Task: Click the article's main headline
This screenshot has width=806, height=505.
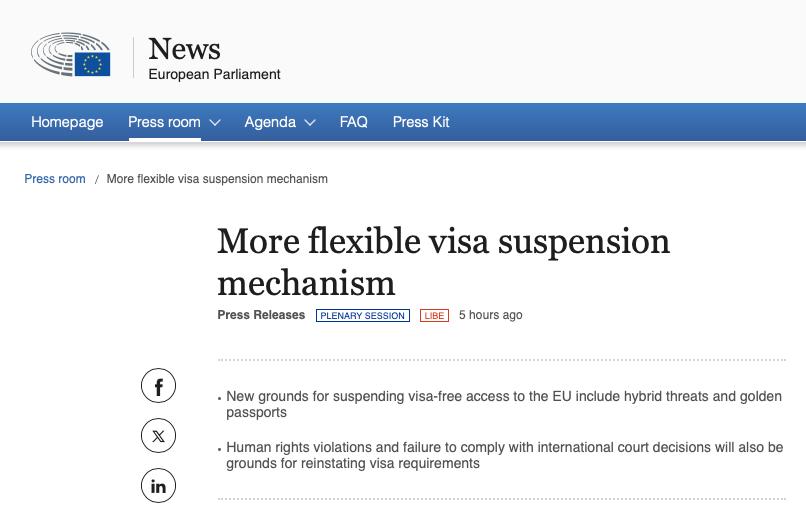Action: (x=443, y=261)
